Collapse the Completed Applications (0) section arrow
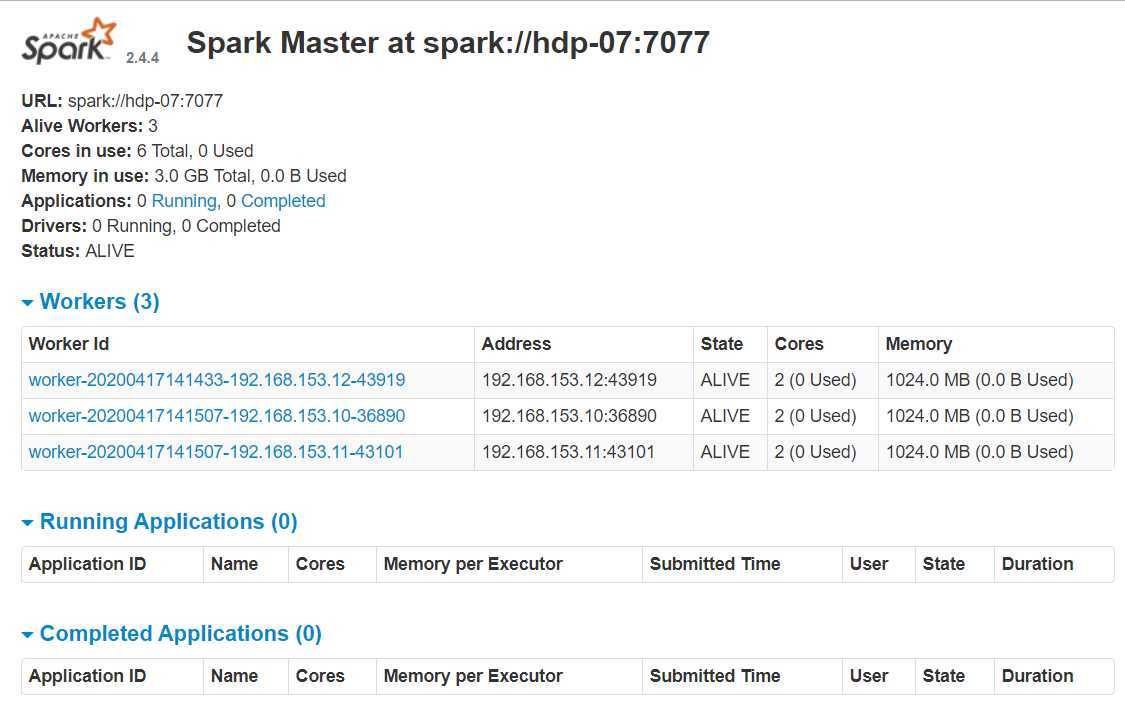Viewport: 1125px width, 715px height. coord(27,635)
